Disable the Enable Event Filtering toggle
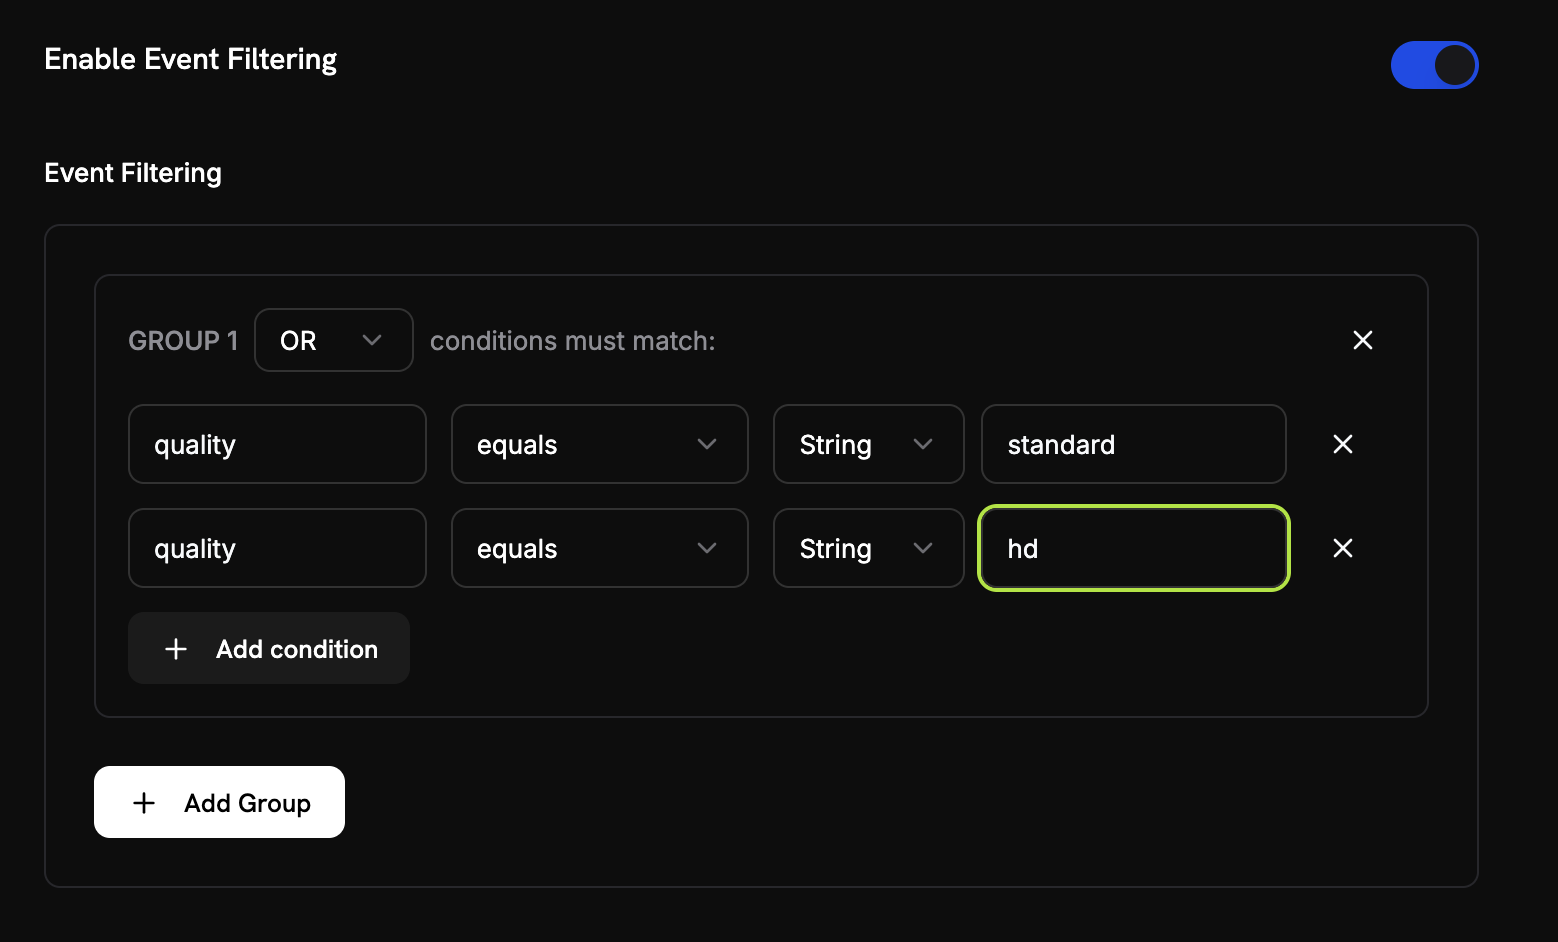The width and height of the screenshot is (1558, 942). point(1435,64)
